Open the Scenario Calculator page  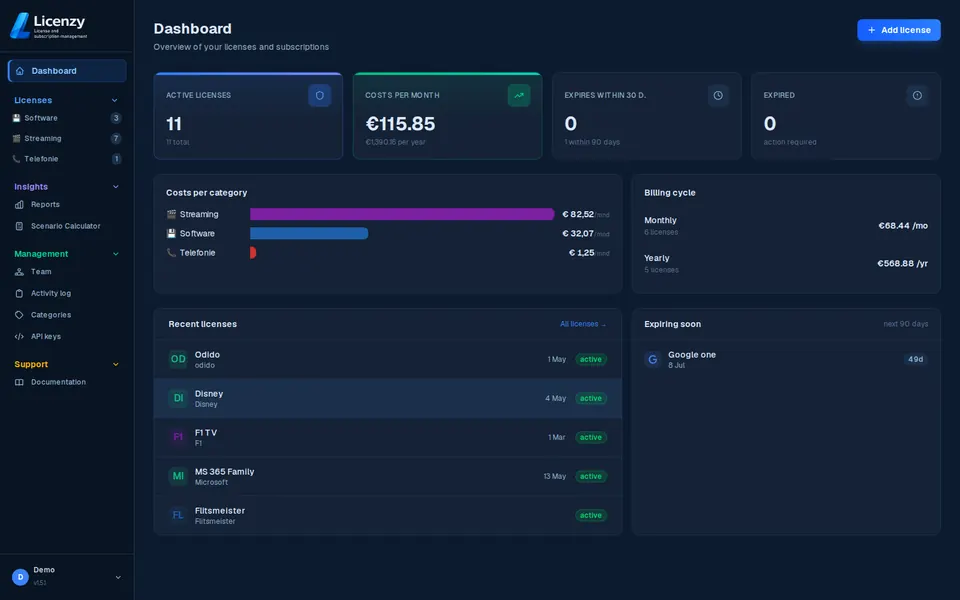click(67, 226)
